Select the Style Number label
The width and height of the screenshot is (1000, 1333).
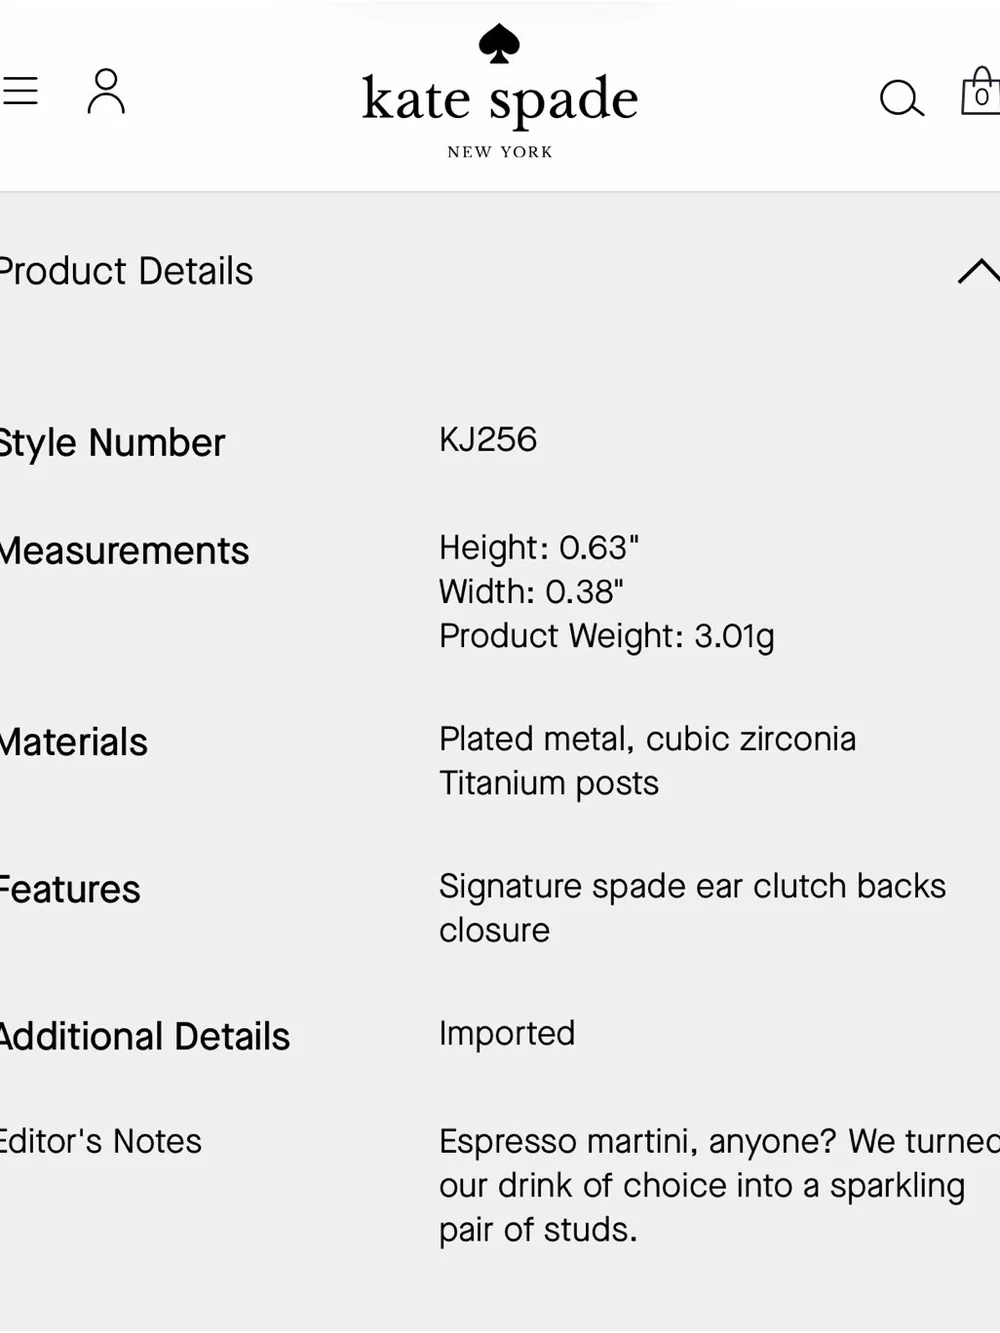coord(112,443)
